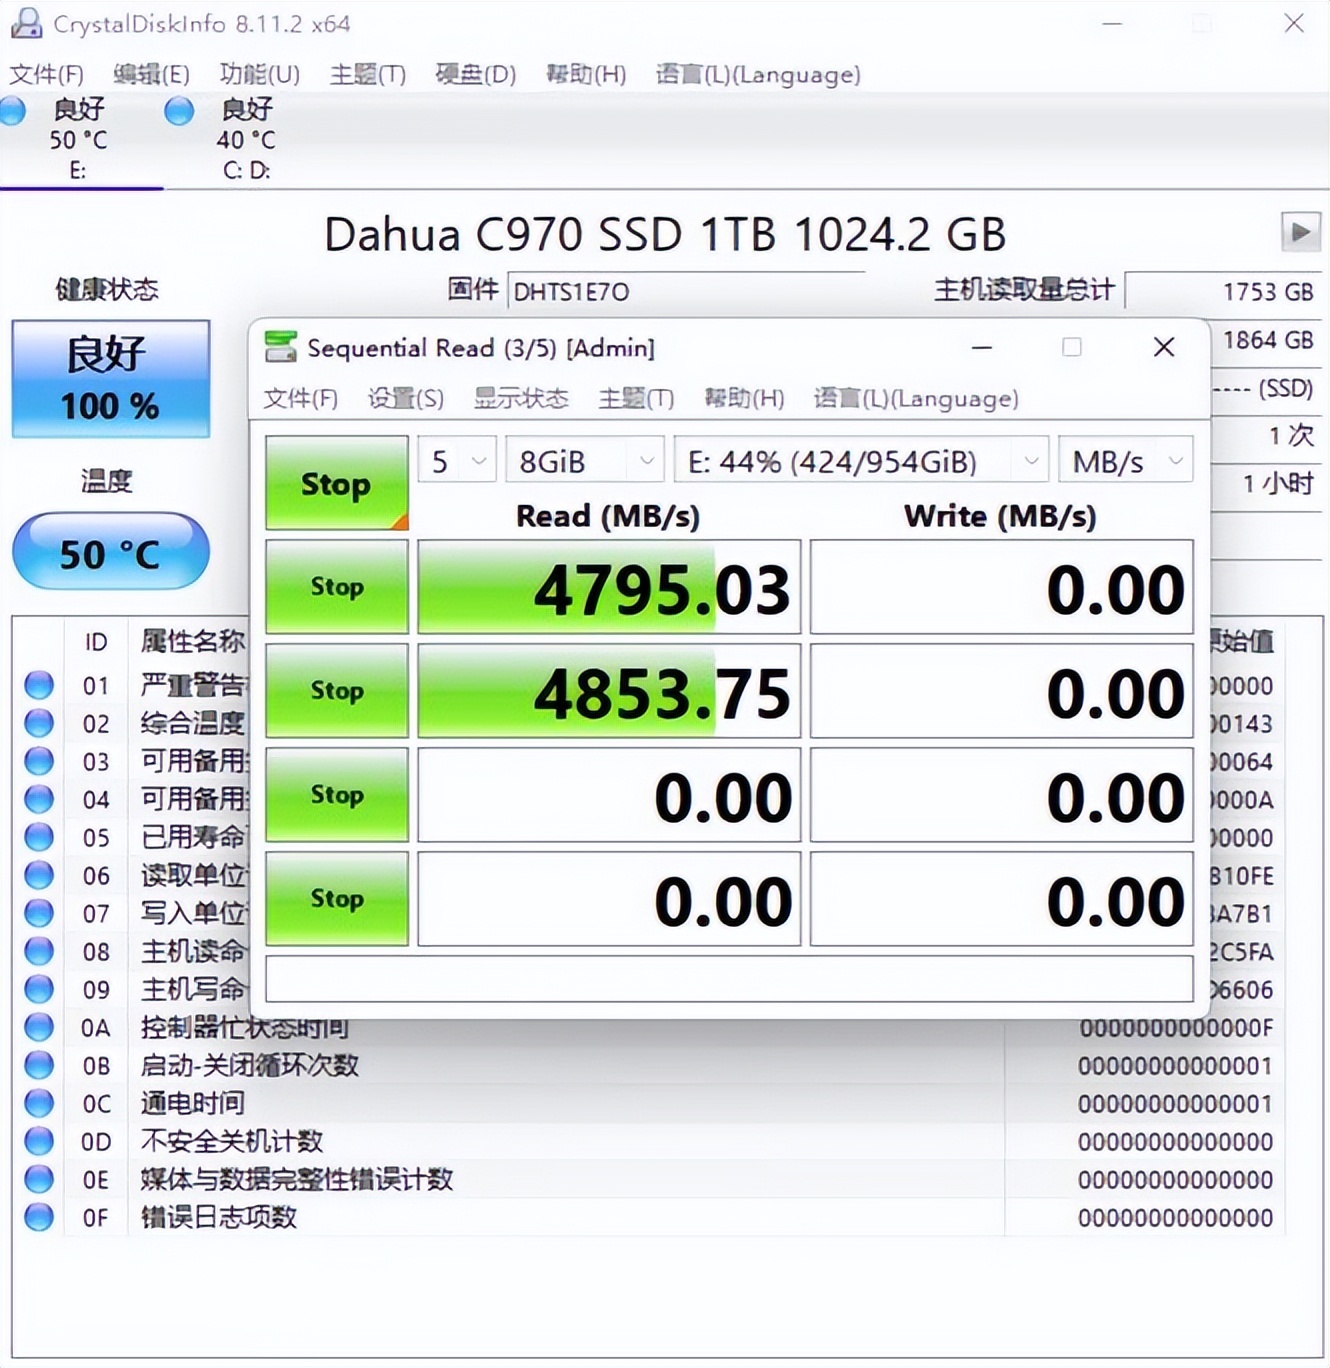Click the blue health indicator for drives C: D:
Screen dimensions: 1330x1368
(177, 112)
